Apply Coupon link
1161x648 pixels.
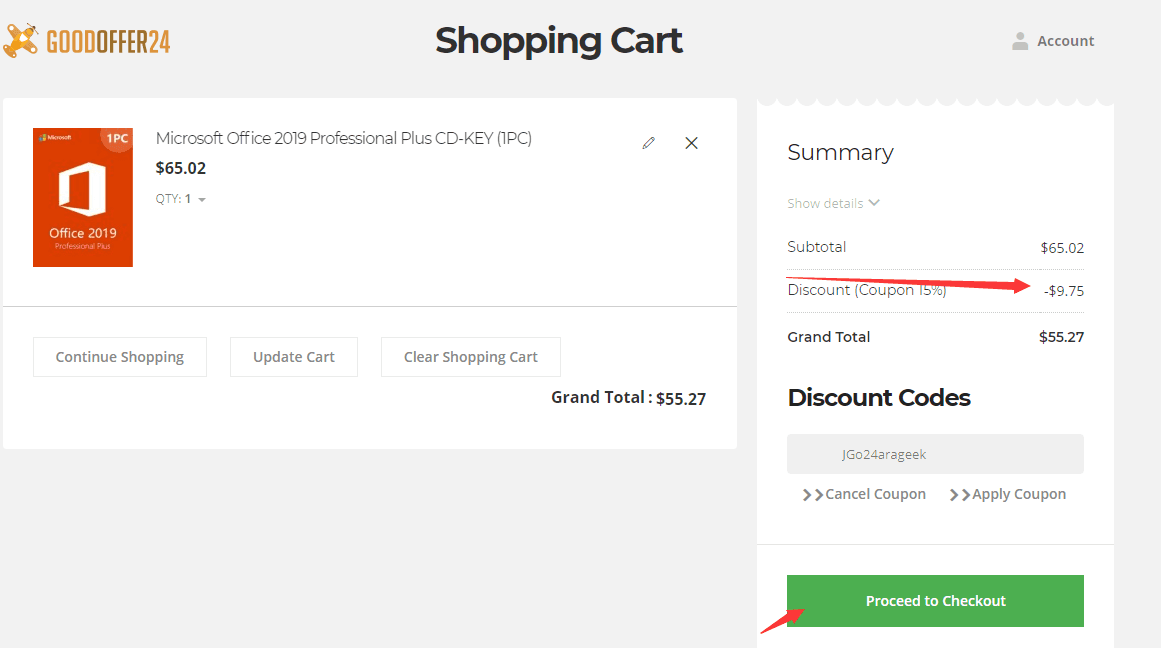click(x=1008, y=494)
